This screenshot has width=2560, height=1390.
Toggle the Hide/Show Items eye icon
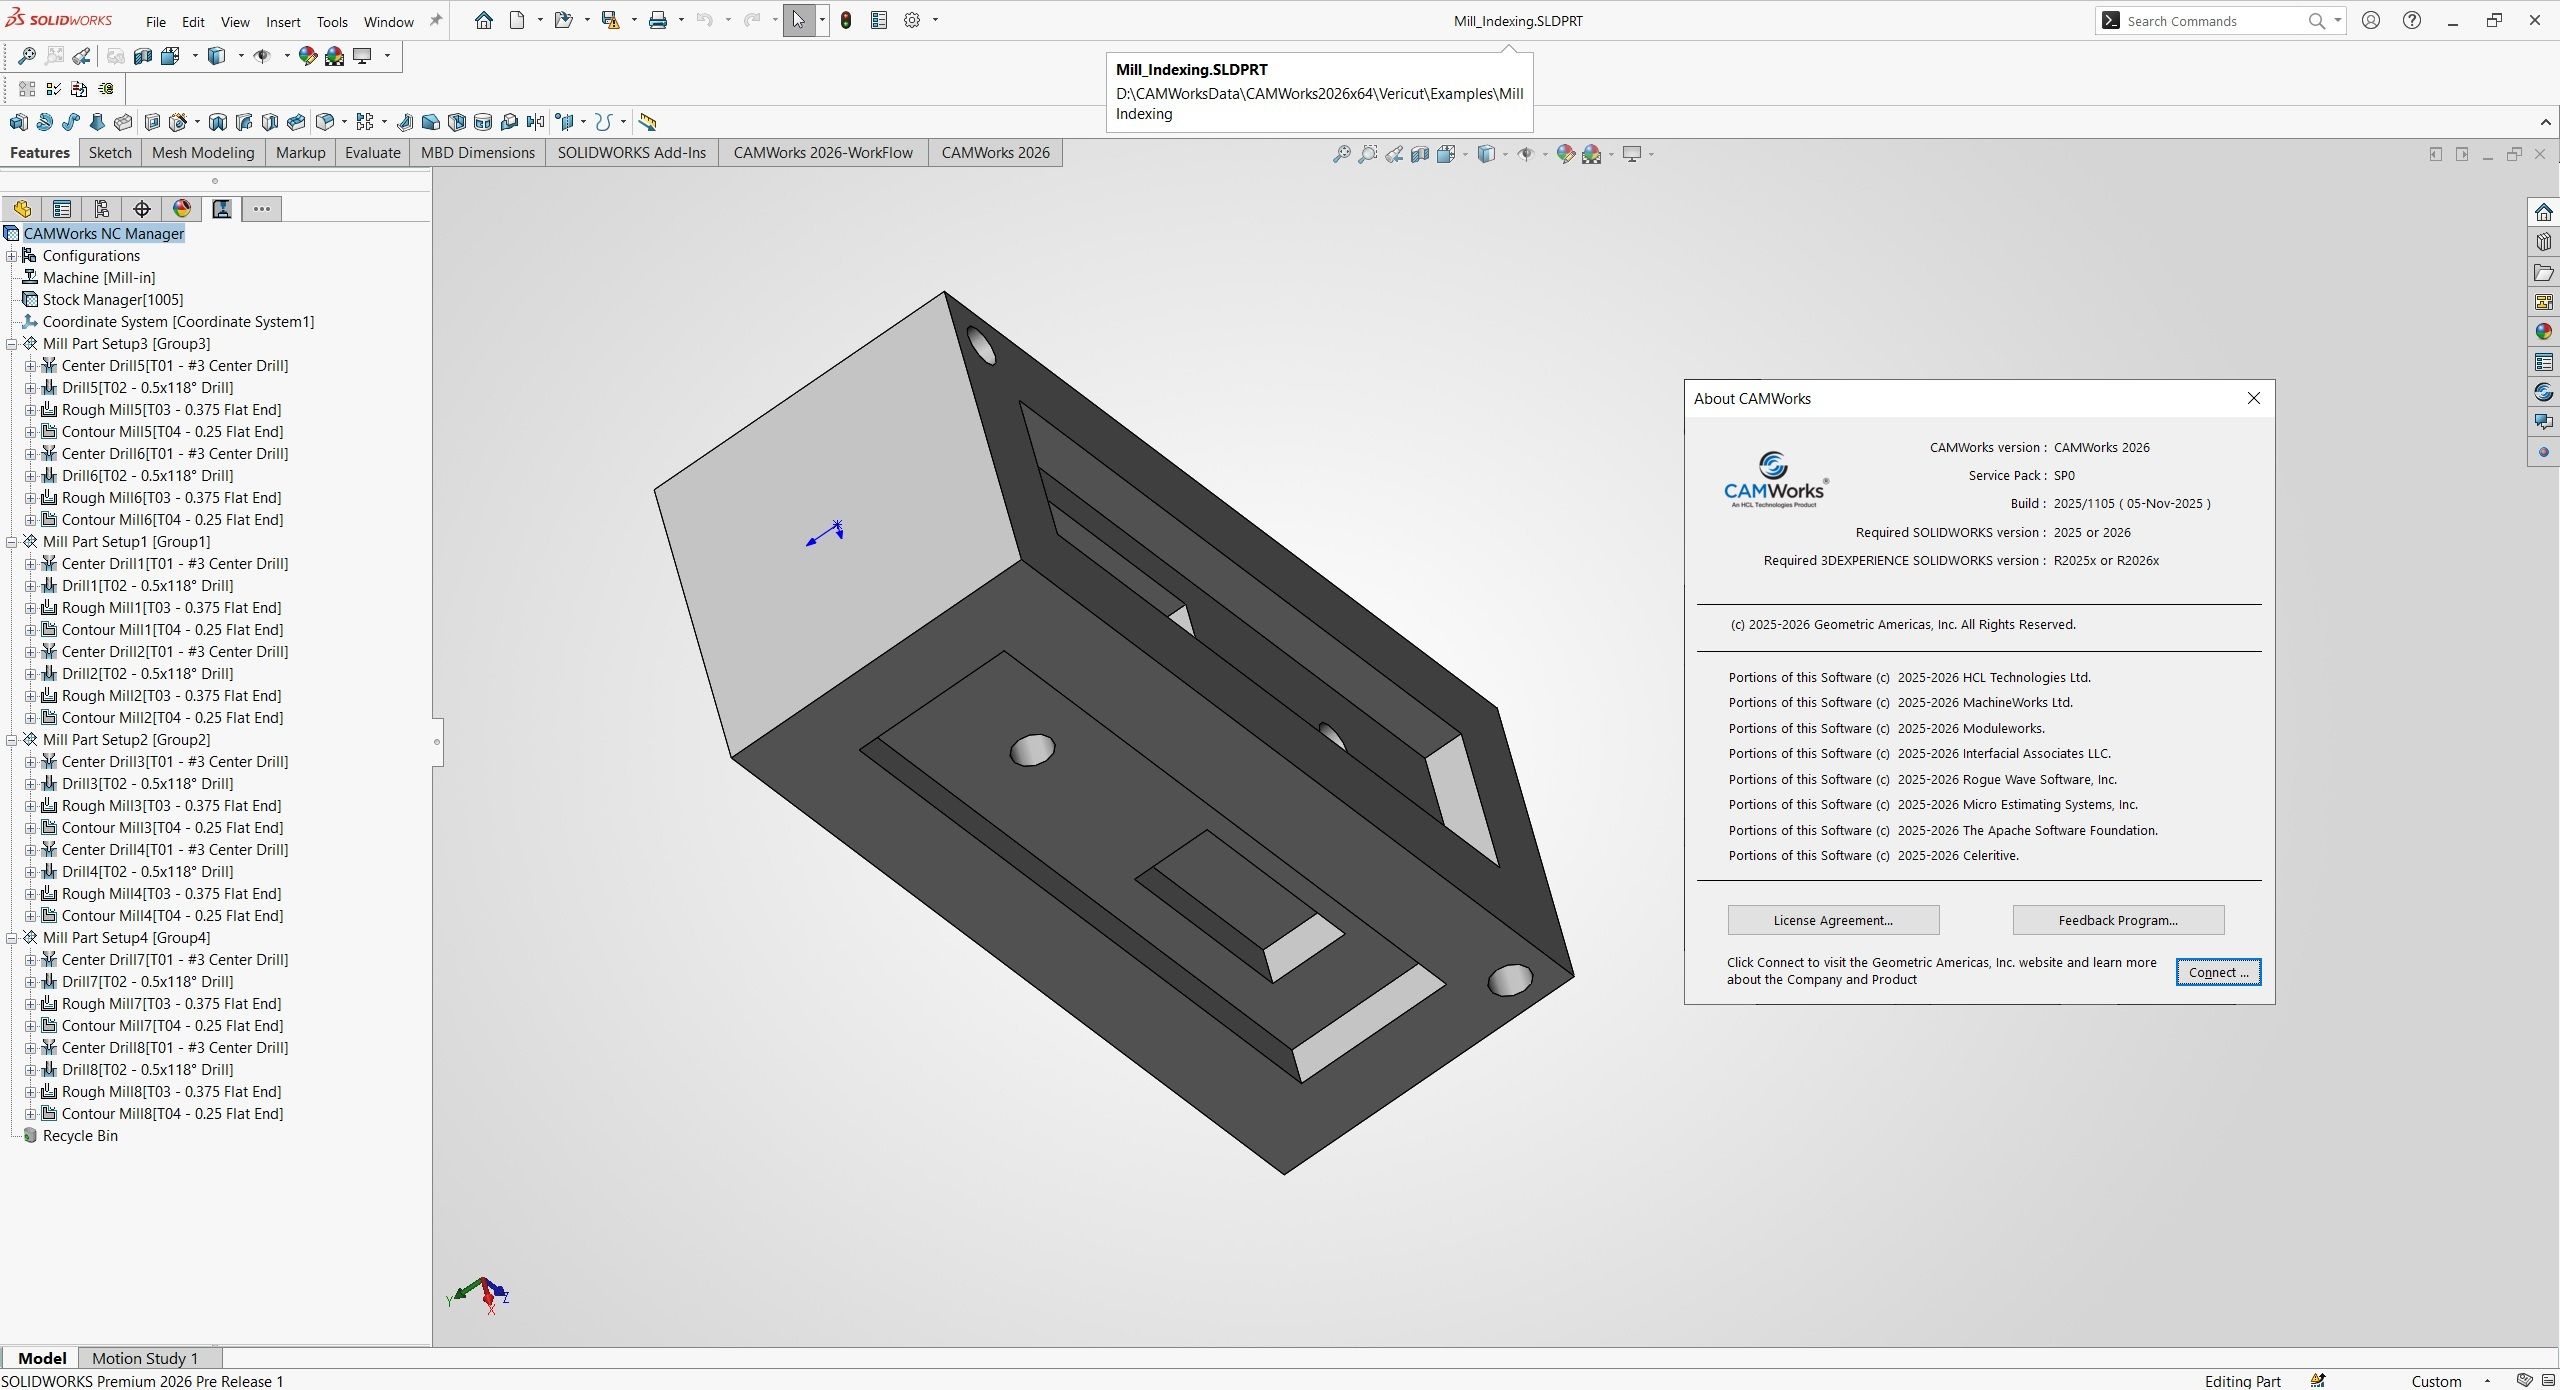click(1527, 154)
